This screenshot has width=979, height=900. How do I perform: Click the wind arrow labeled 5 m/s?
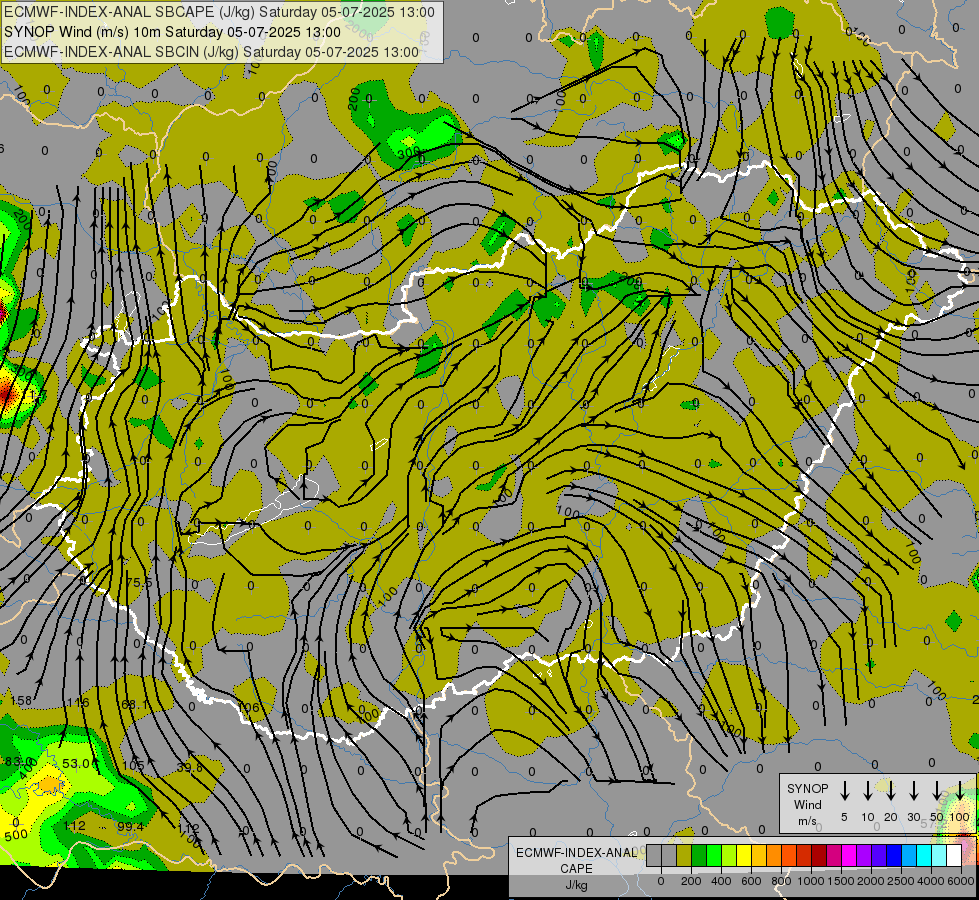(x=844, y=791)
